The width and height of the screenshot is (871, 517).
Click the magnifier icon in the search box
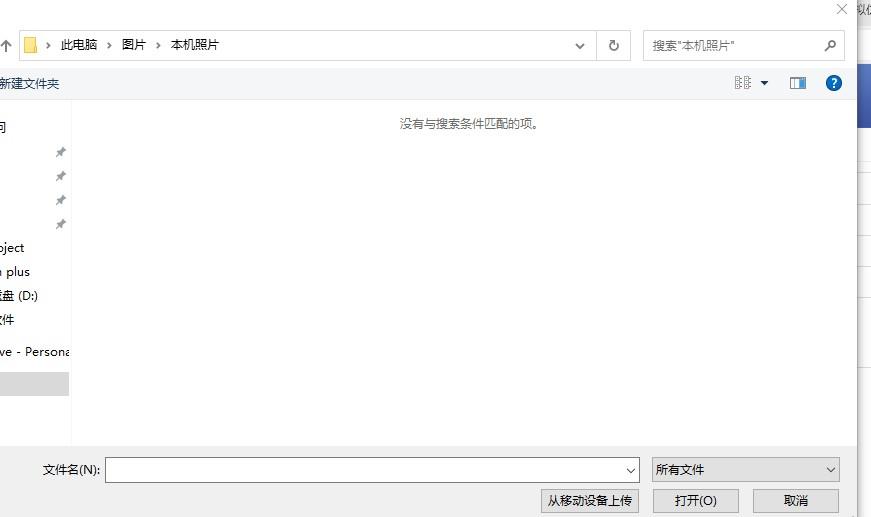pyautogui.click(x=830, y=45)
